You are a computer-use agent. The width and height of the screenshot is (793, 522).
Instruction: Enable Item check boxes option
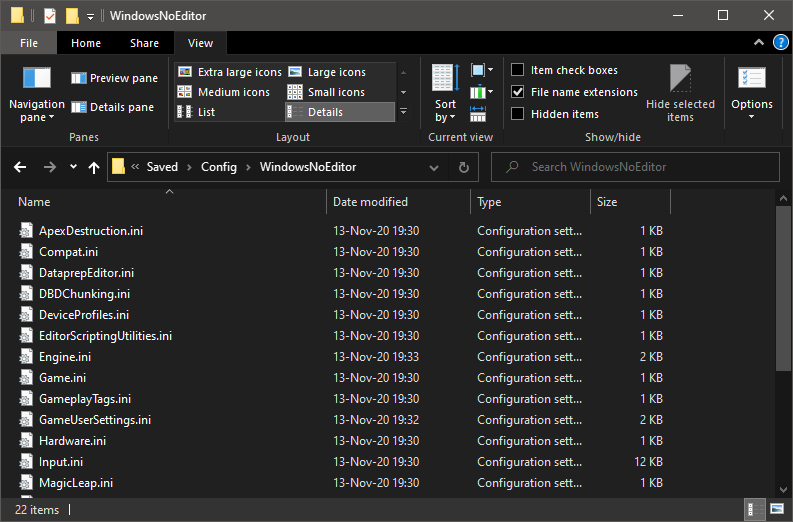tap(518, 70)
